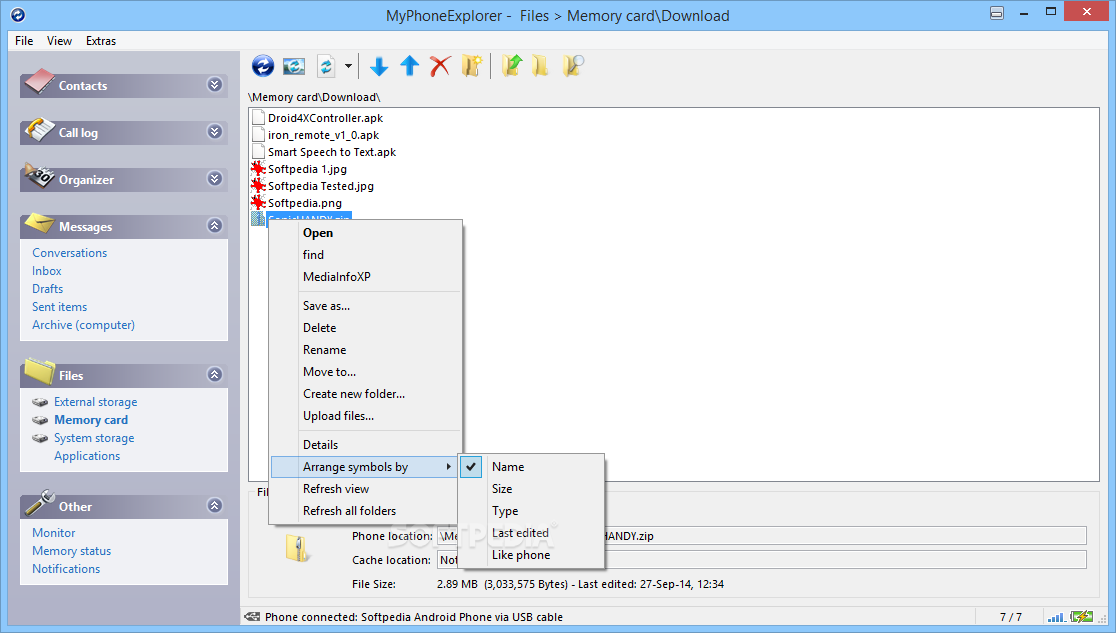Click the photo sync toolbar icon

pos(294,66)
